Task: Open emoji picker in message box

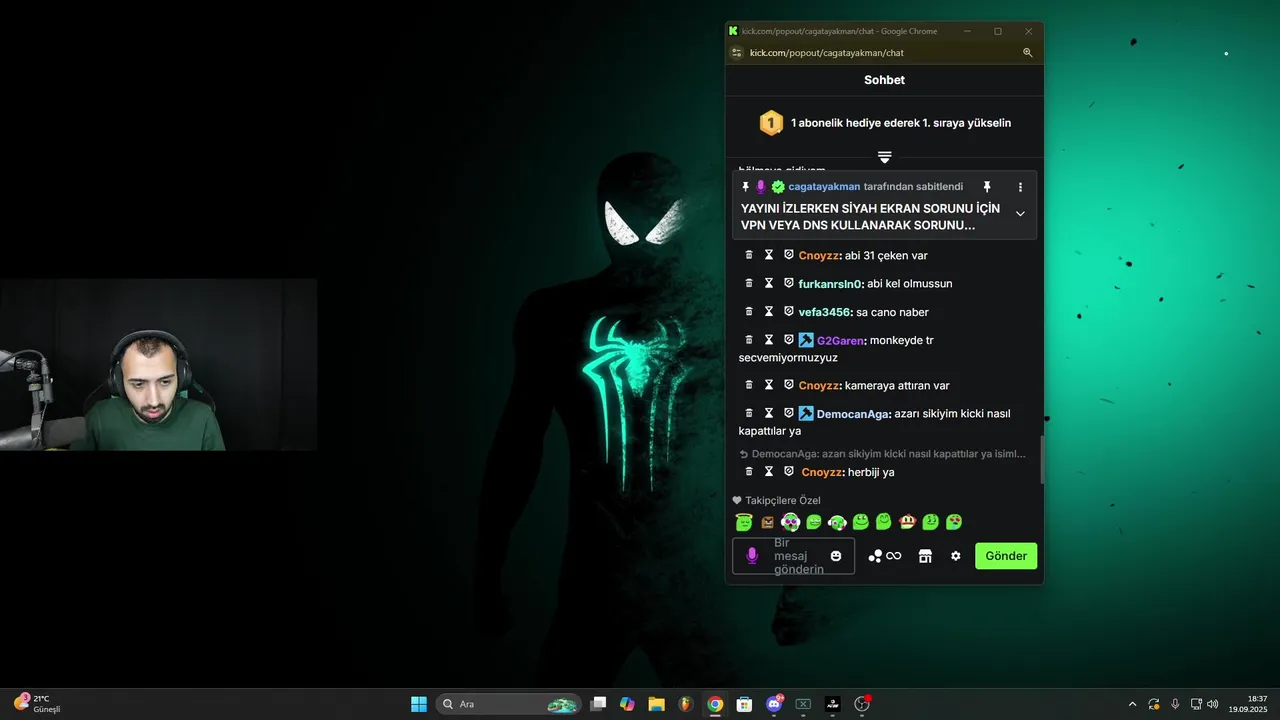Action: [836, 556]
